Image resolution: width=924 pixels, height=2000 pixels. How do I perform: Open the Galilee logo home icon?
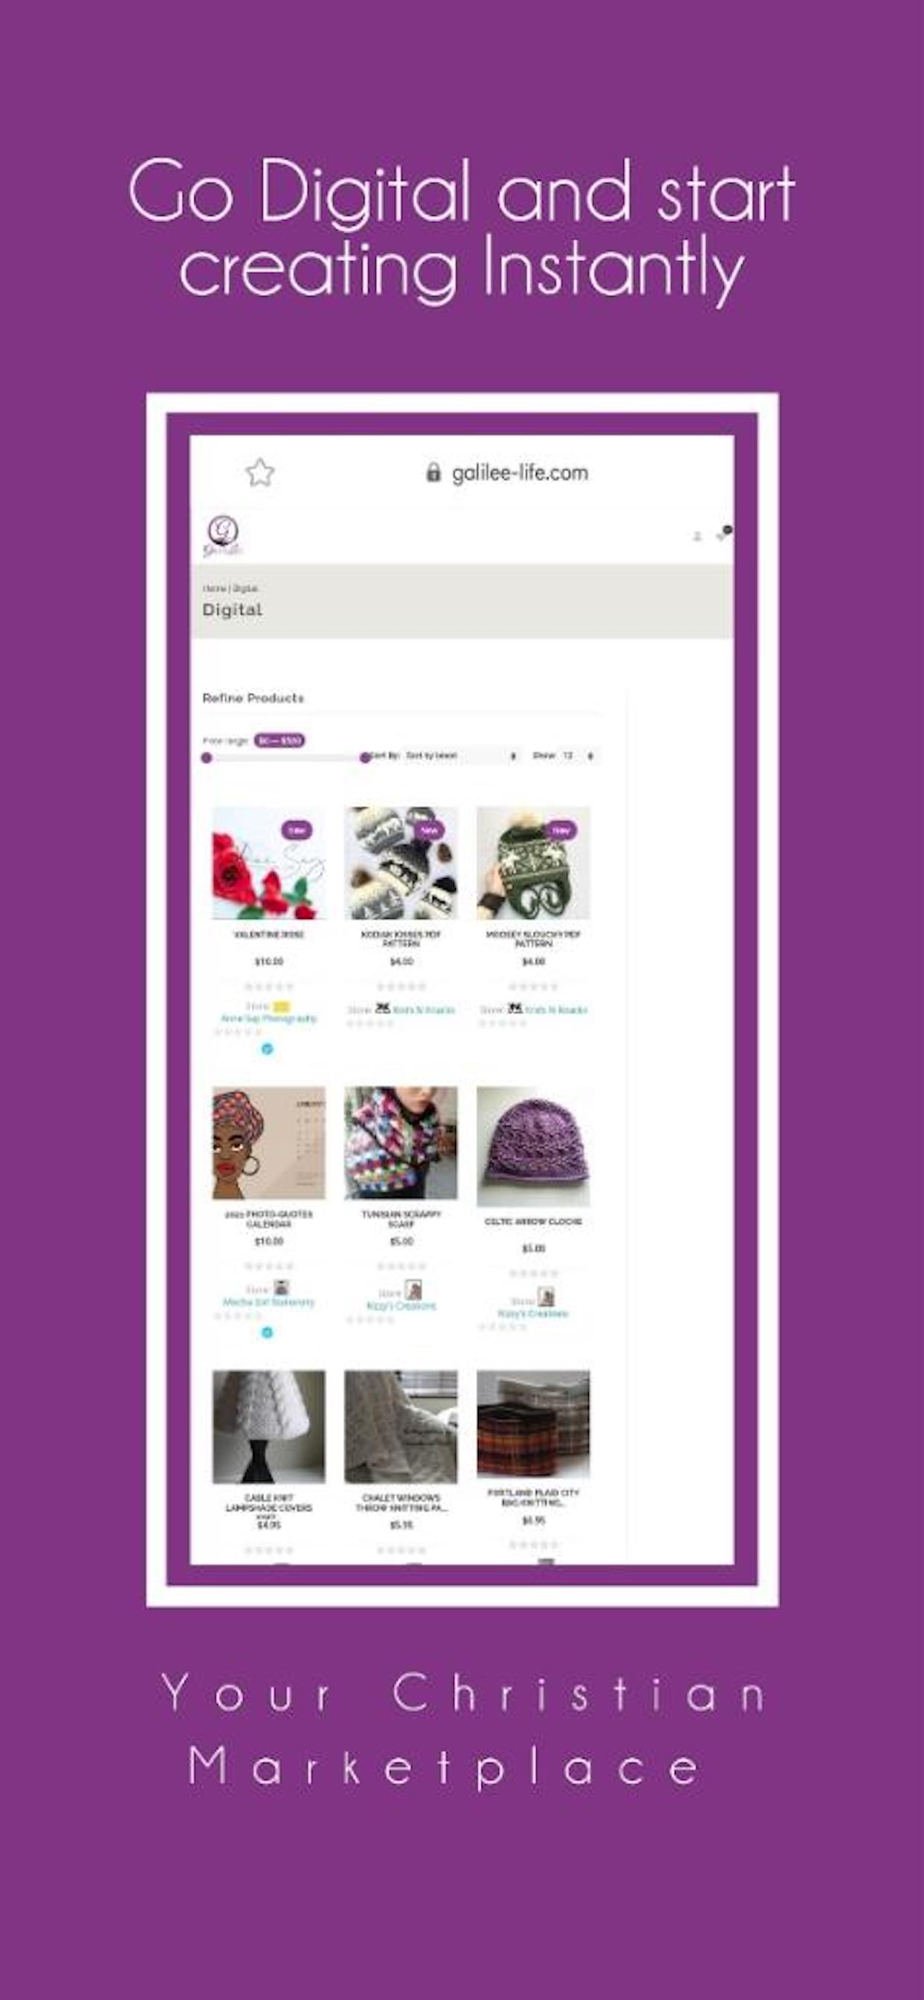(x=223, y=535)
